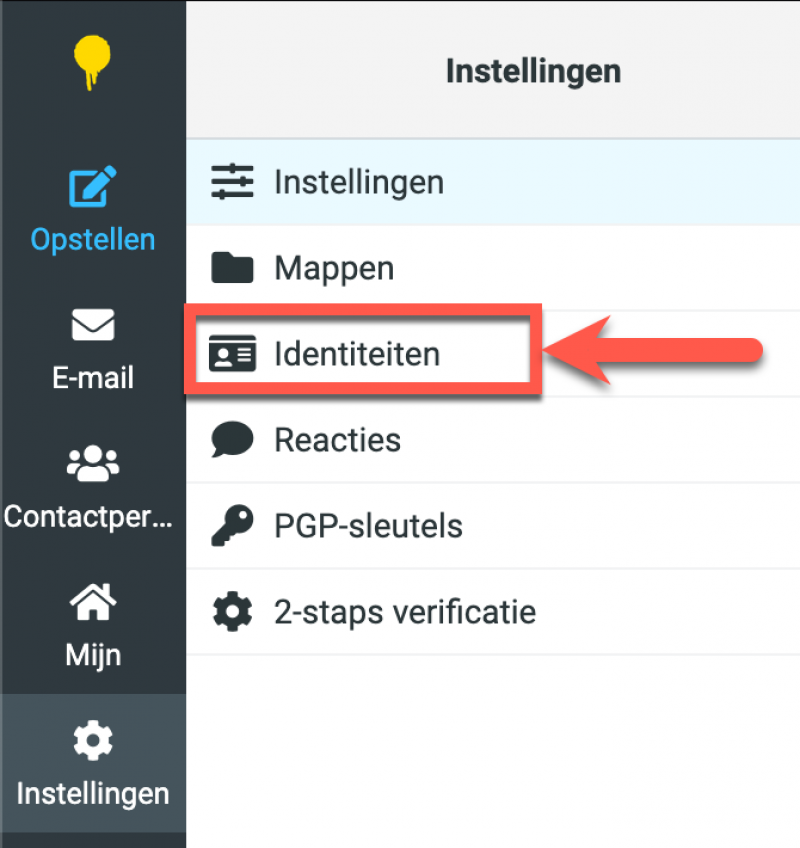800x848 pixels.
Task: Open the E-mail envelope icon
Action: click(x=93, y=322)
